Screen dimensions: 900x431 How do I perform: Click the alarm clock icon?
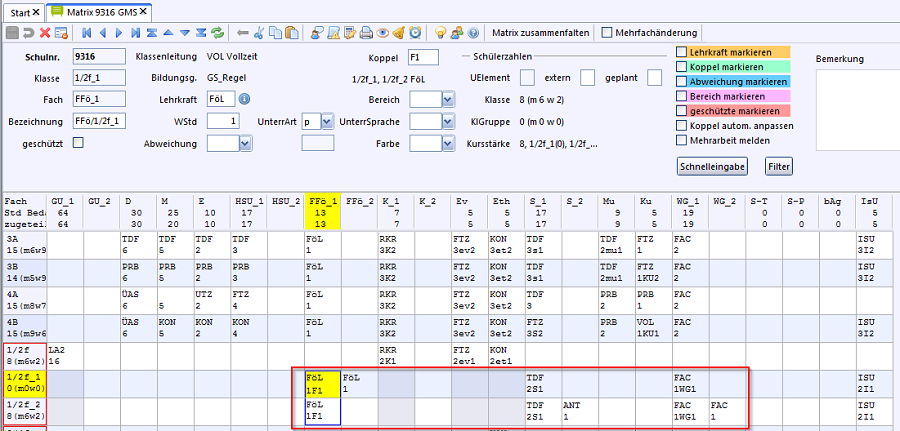point(415,33)
